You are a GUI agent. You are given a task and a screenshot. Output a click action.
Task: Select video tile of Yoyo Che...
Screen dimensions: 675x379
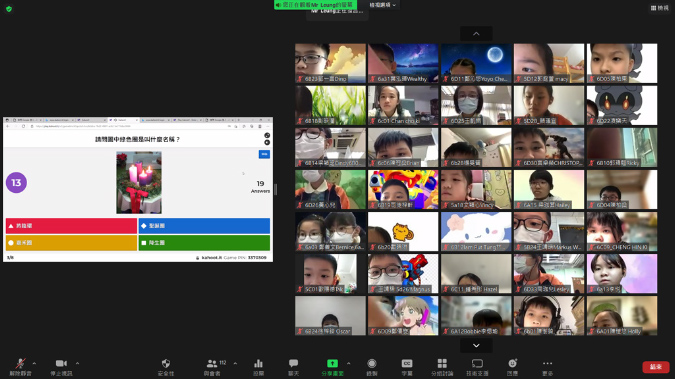point(477,63)
